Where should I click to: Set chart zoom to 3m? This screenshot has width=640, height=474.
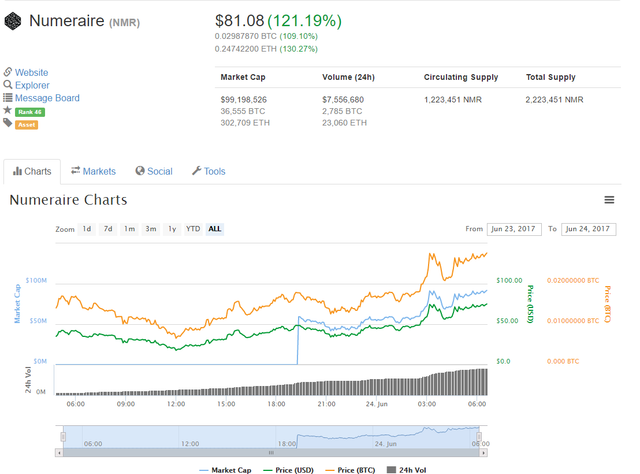151,229
